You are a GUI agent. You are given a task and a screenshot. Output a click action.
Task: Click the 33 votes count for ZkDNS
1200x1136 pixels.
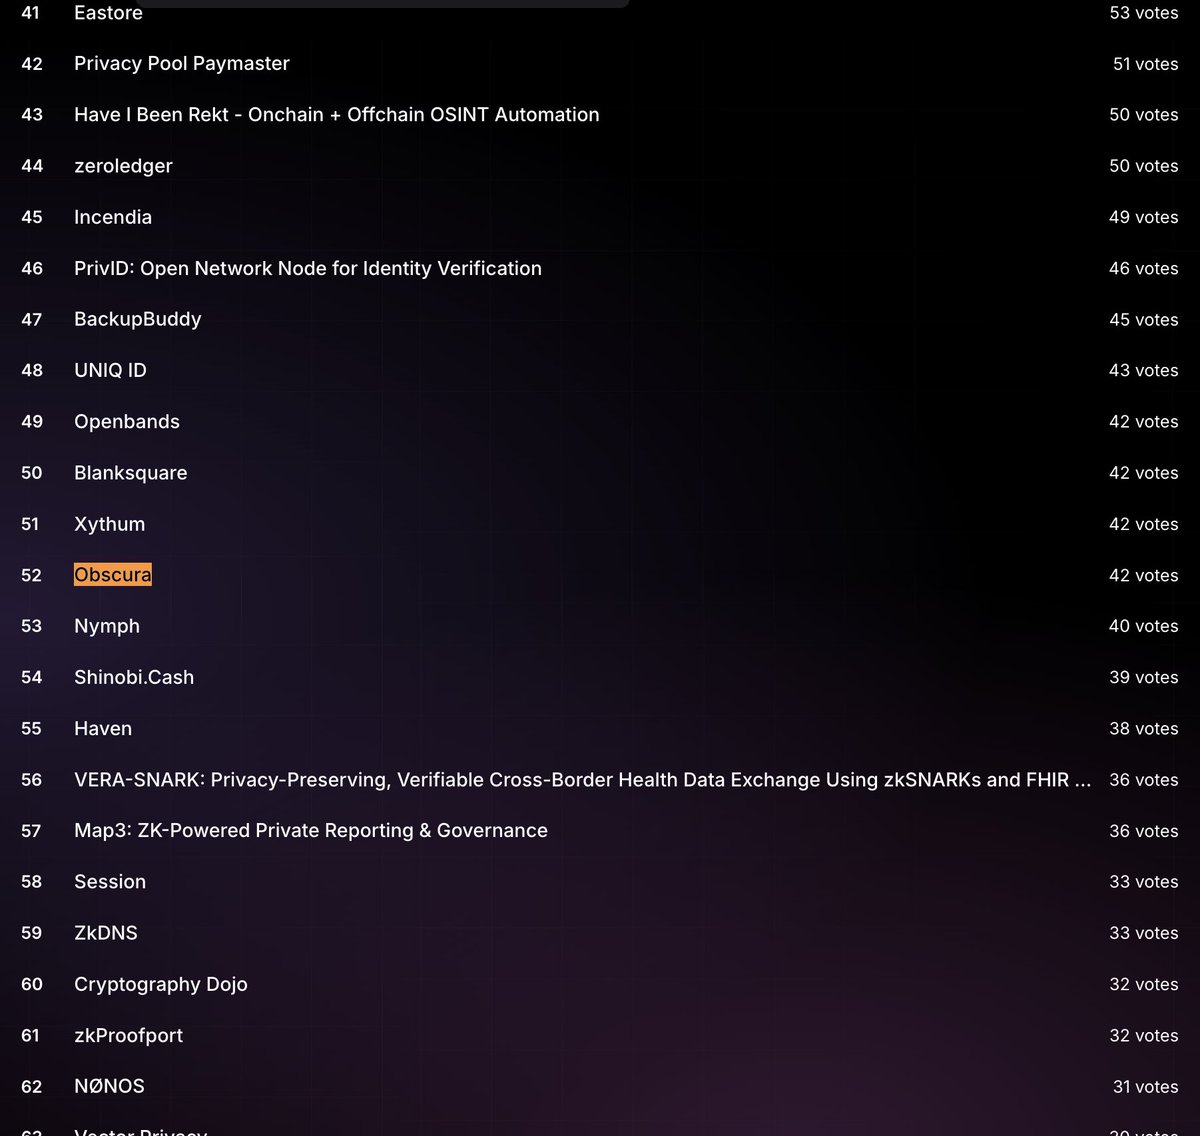1144,933
